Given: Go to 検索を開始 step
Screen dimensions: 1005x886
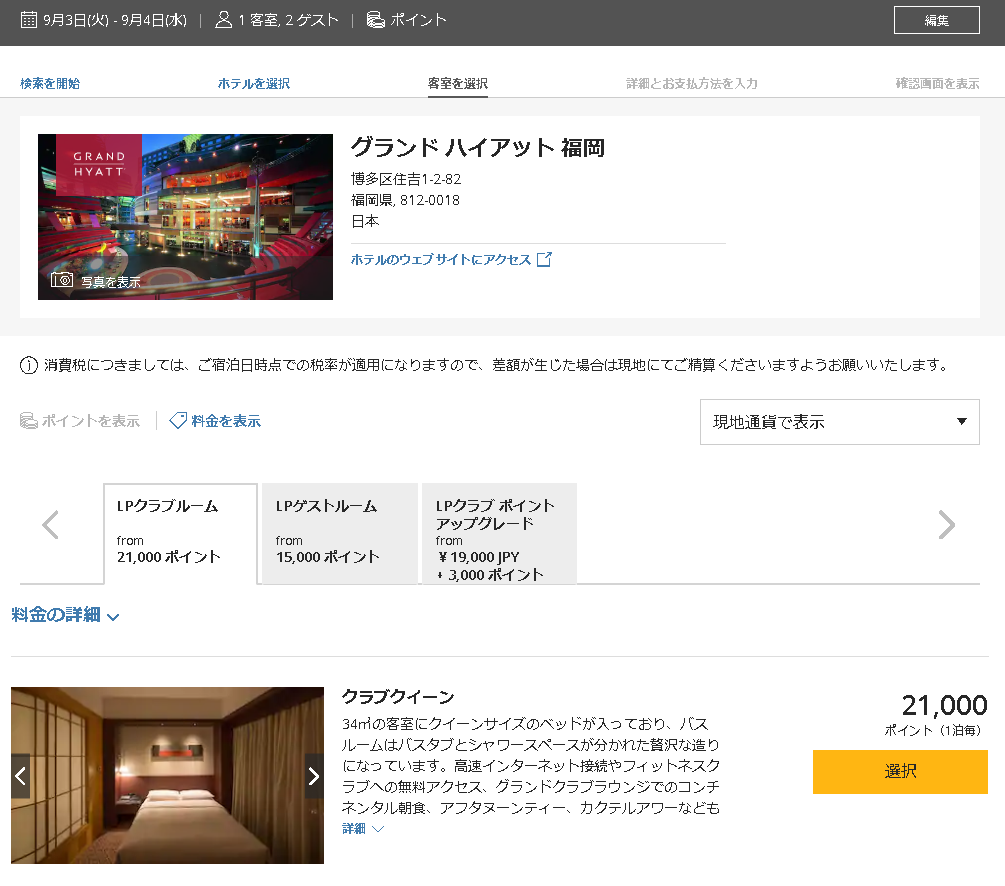Looking at the screenshot, I should pyautogui.click(x=50, y=83).
